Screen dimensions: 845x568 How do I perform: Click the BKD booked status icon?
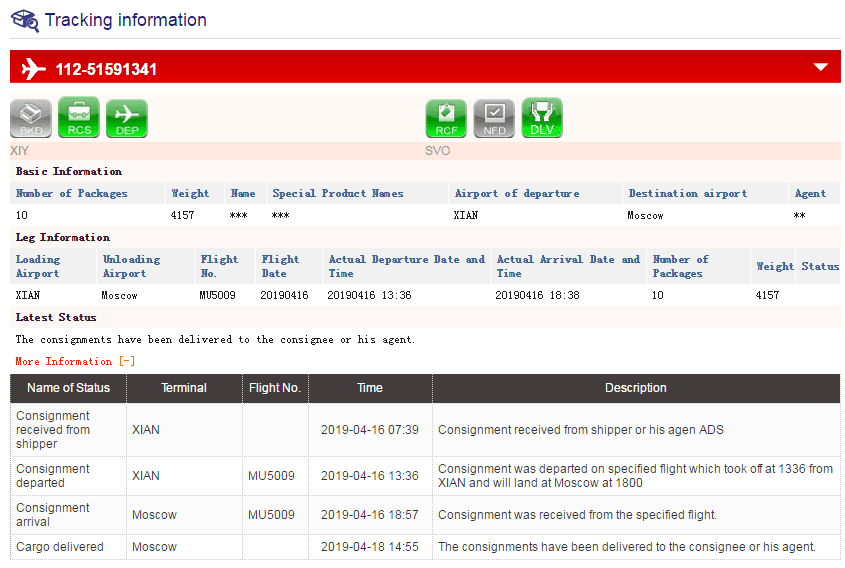(30, 118)
